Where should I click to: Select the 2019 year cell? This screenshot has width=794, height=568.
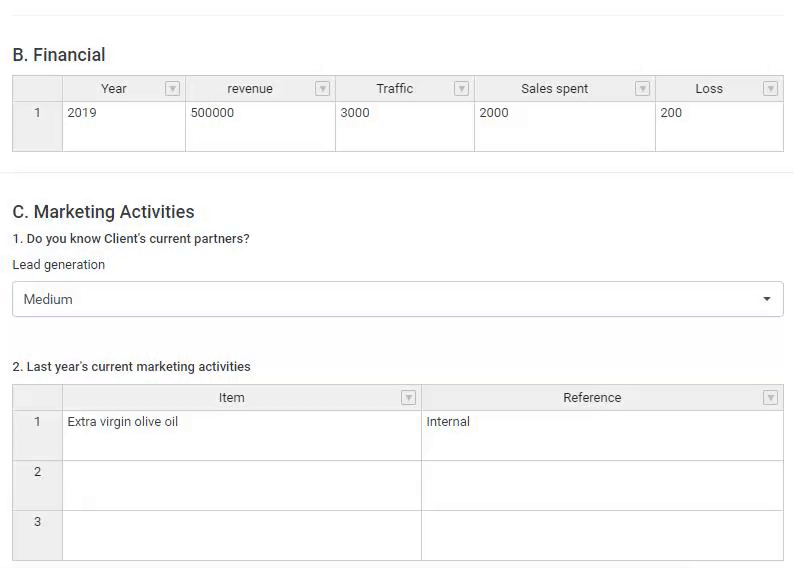[124, 127]
